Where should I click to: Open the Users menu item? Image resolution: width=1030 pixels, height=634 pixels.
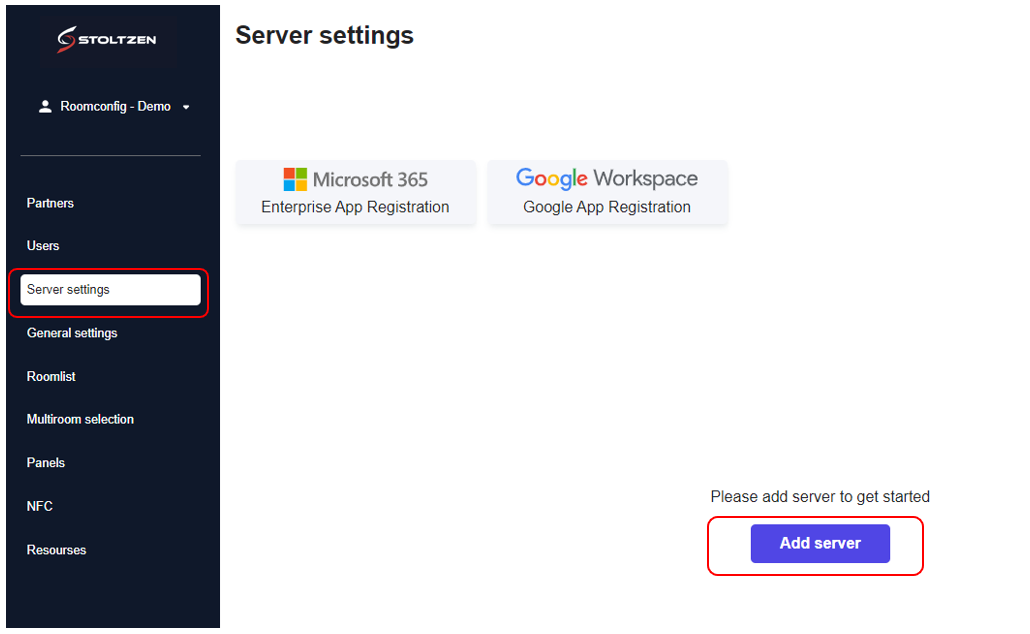43,246
